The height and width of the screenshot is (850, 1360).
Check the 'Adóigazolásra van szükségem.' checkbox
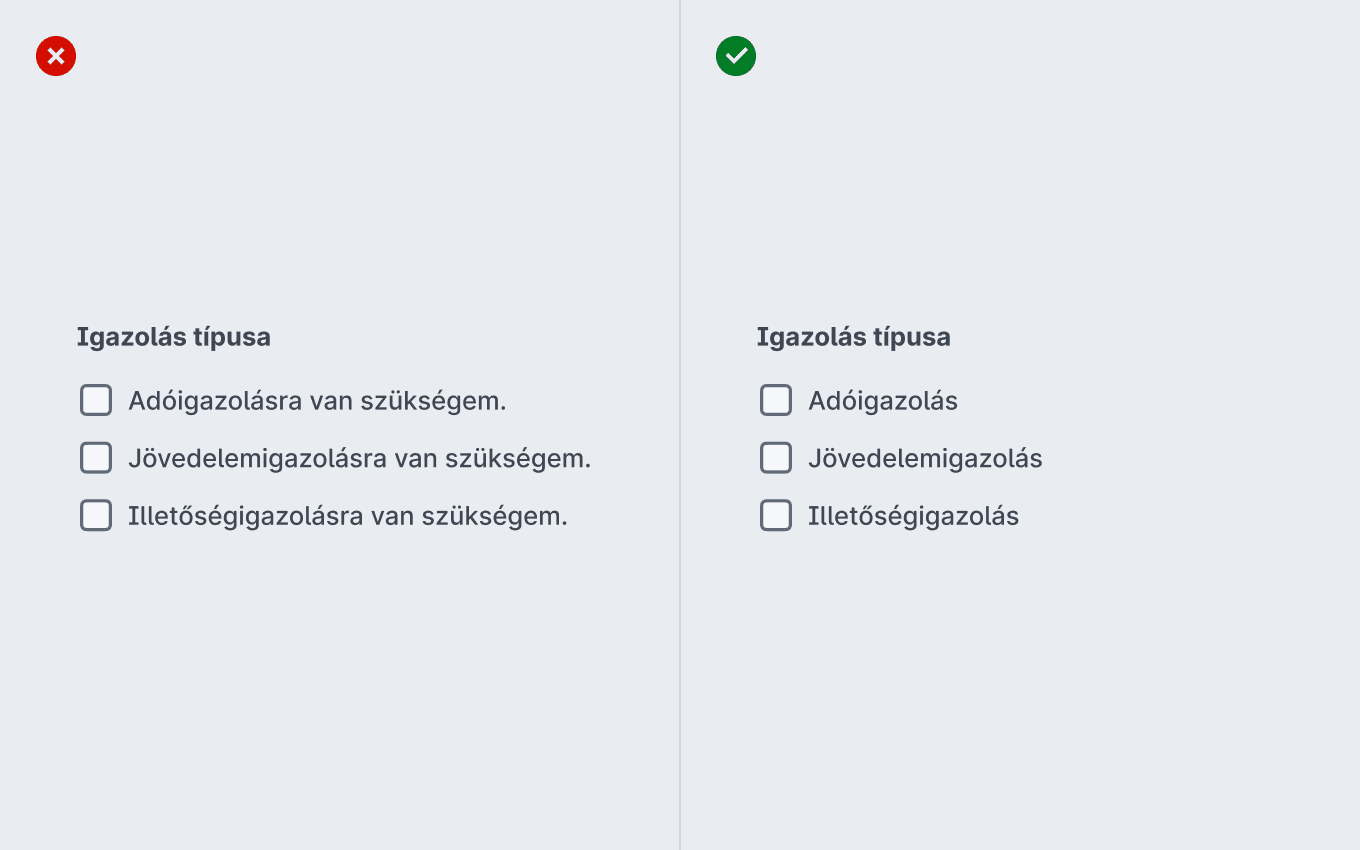(96, 401)
